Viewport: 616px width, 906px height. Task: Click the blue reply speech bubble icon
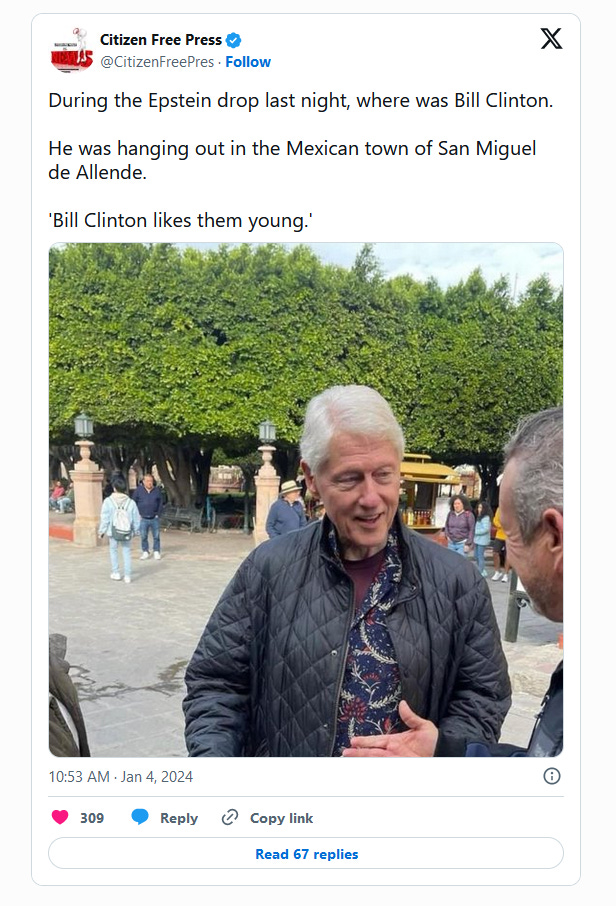pyautogui.click(x=140, y=817)
